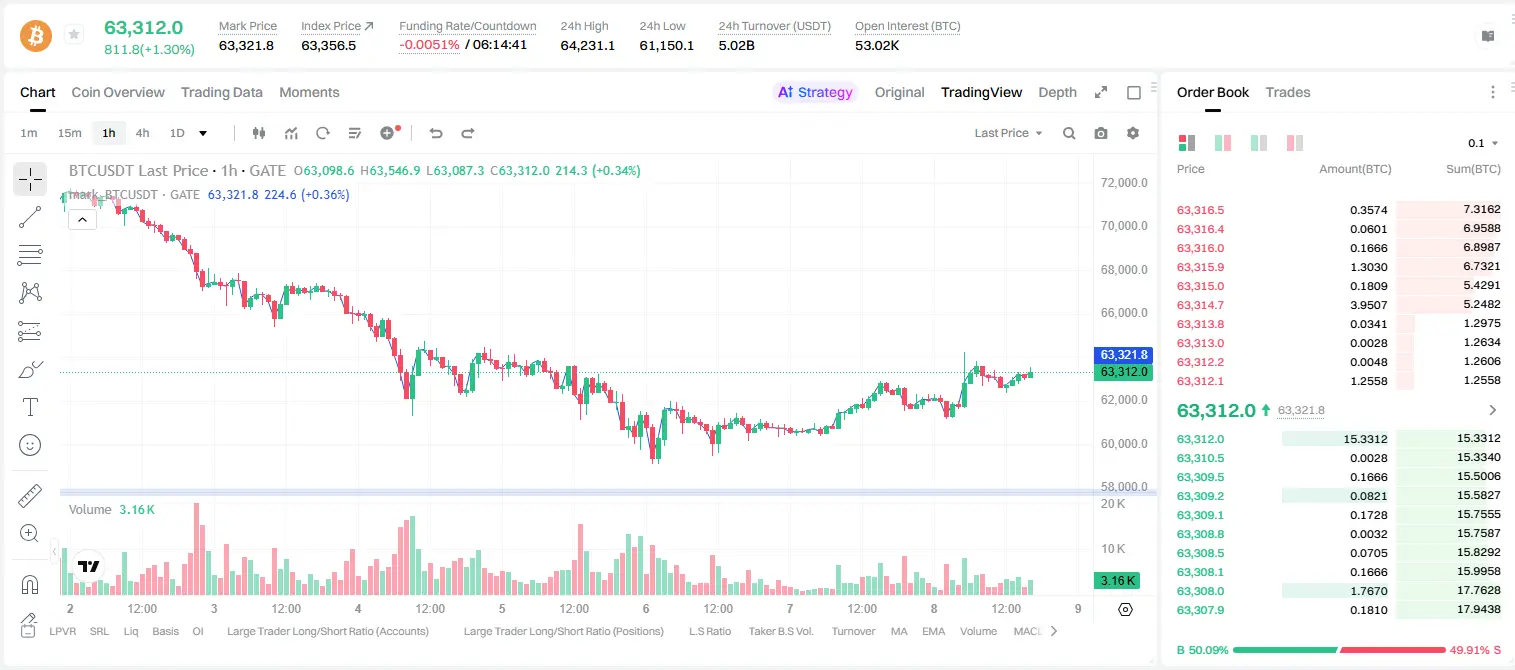The image size is (1515, 670).
Task: Show buy and sell order book view
Action: pos(1187,143)
